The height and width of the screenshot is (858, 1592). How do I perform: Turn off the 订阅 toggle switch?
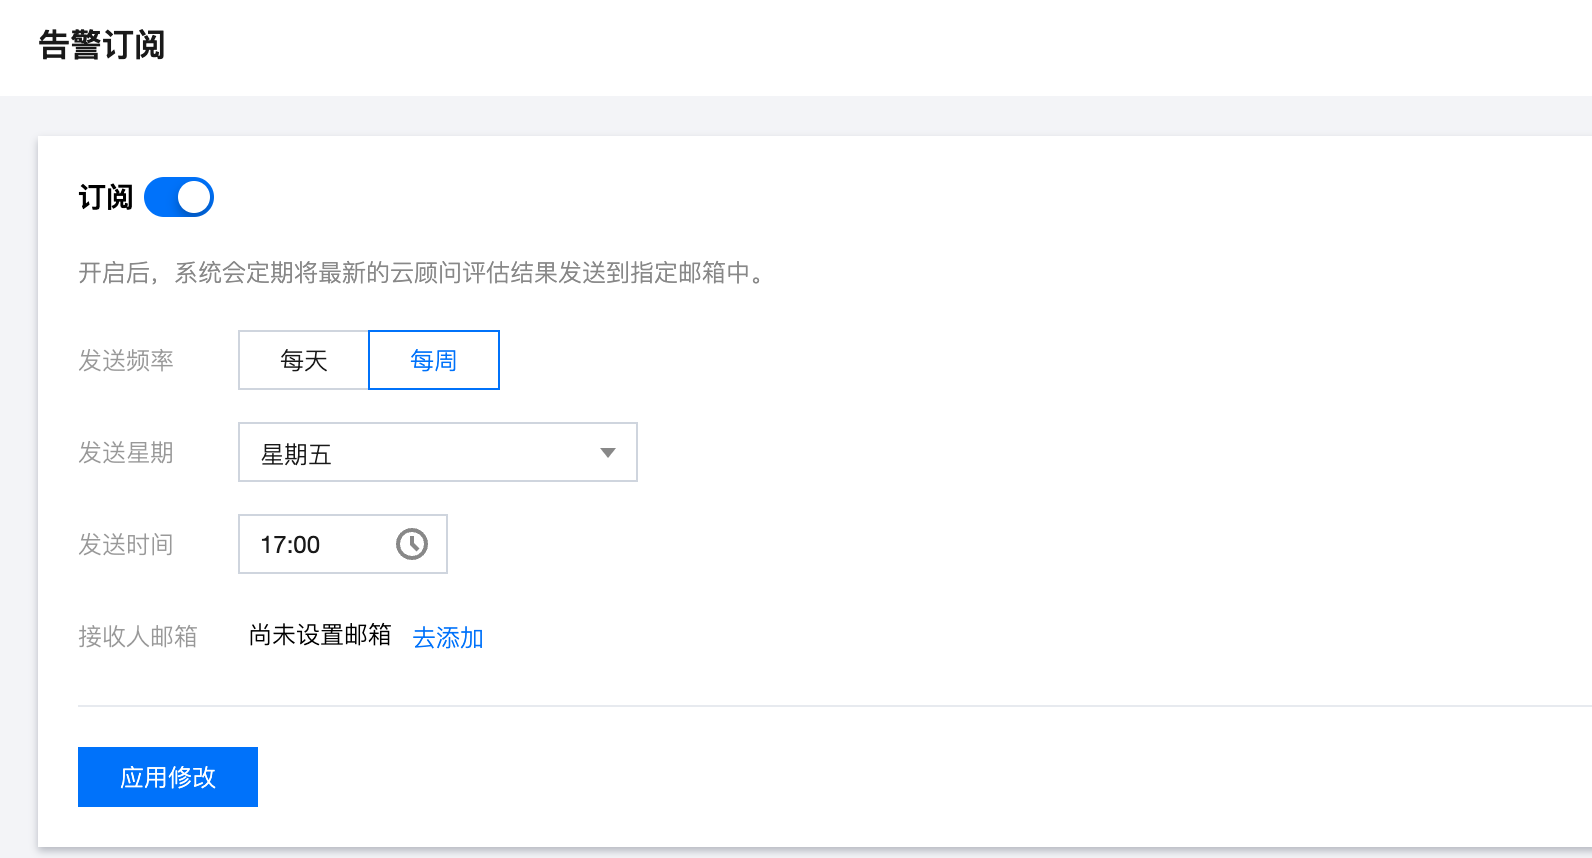178,197
